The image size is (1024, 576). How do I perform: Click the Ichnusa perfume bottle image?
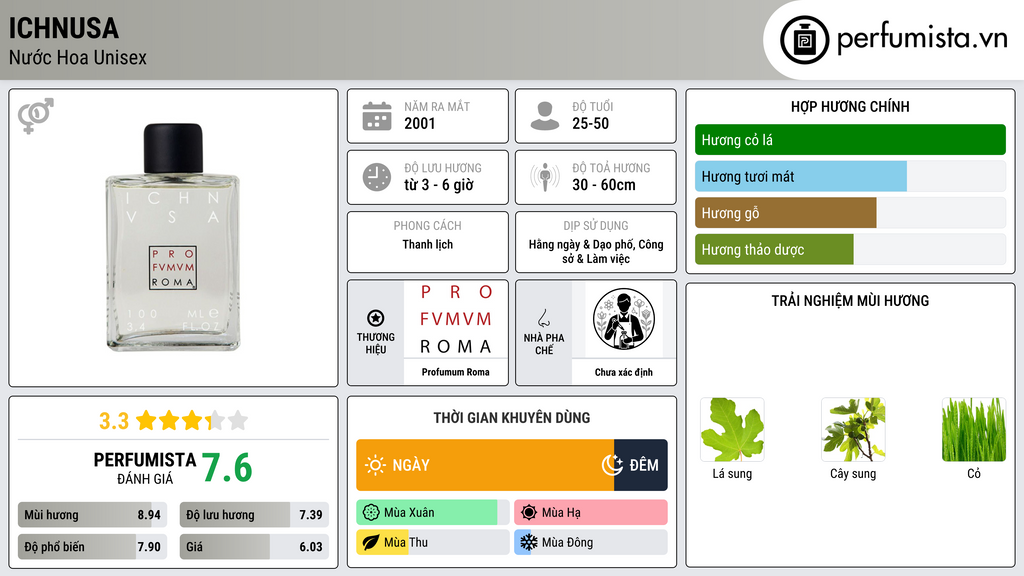pos(173,237)
